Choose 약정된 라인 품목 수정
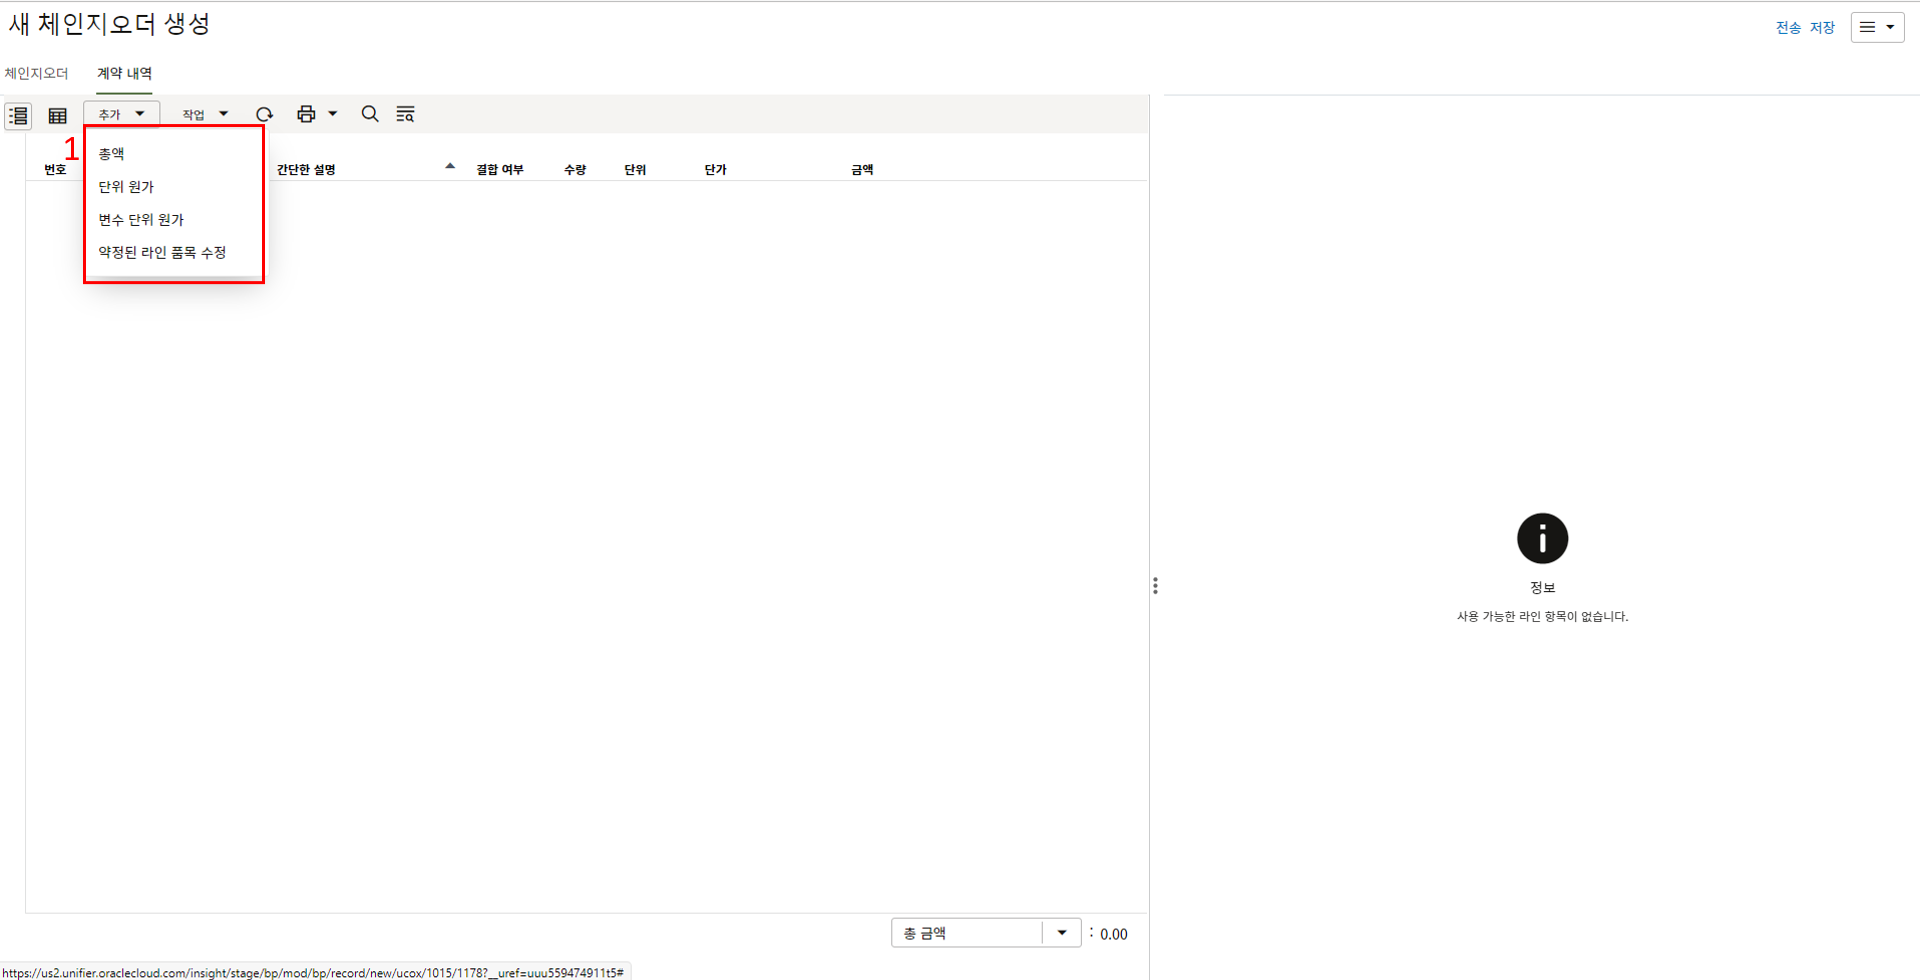 coord(162,253)
